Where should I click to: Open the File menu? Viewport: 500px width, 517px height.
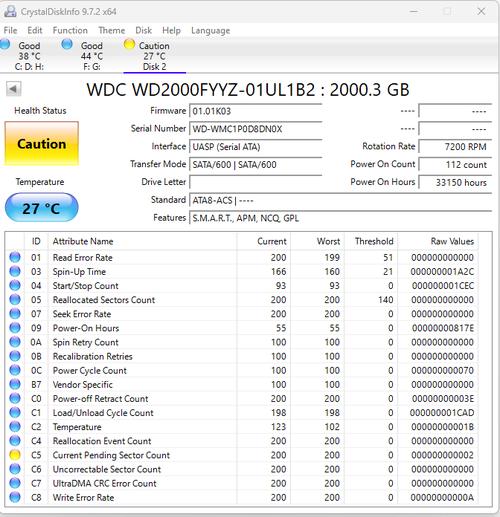click(x=10, y=30)
